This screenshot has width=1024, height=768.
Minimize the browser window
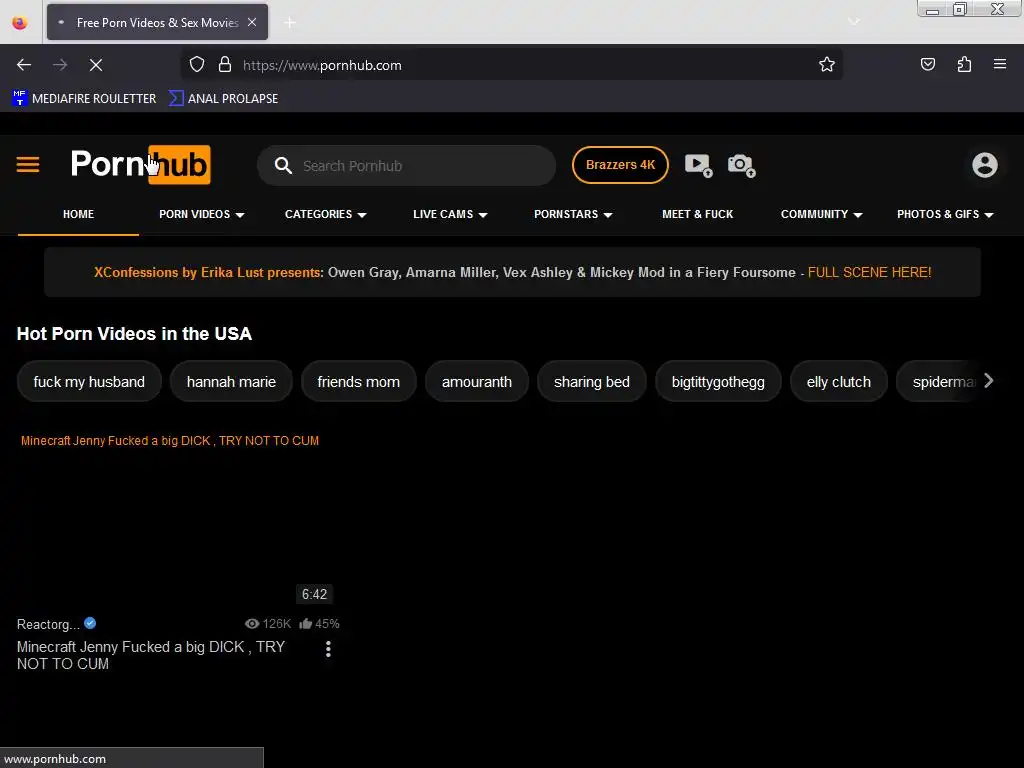click(933, 10)
